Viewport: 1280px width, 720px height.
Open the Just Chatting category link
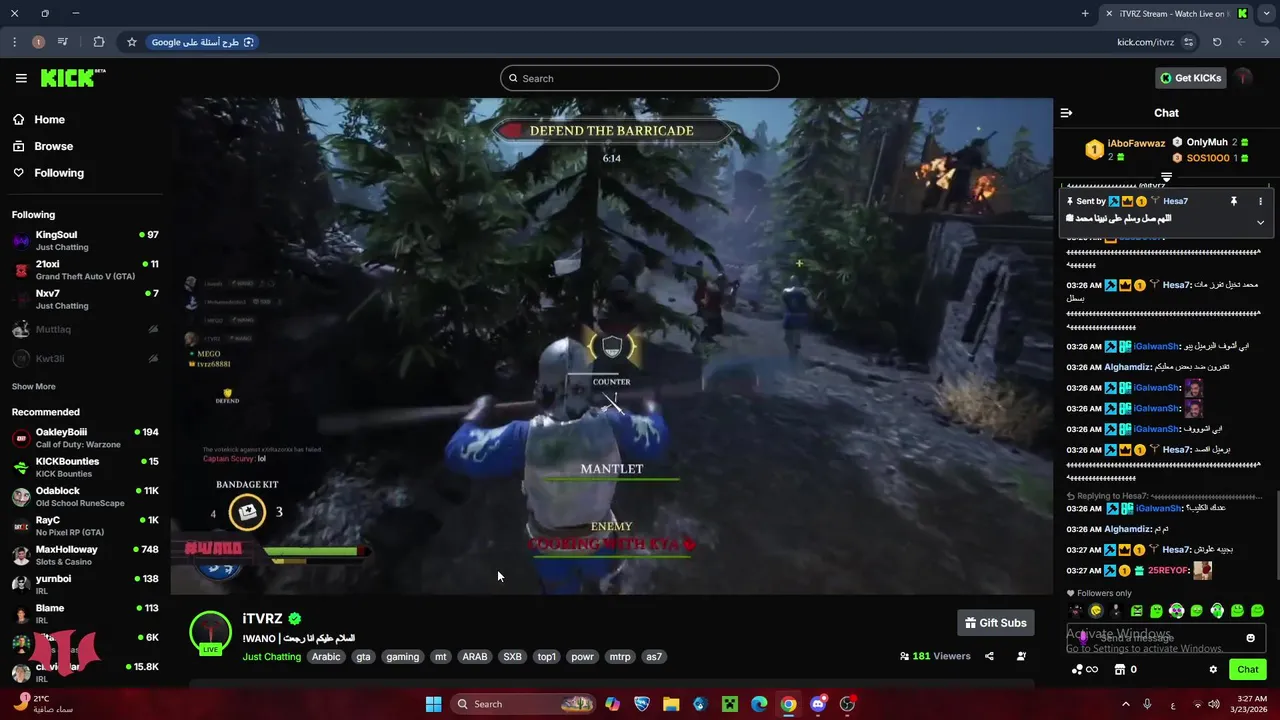pos(271,657)
